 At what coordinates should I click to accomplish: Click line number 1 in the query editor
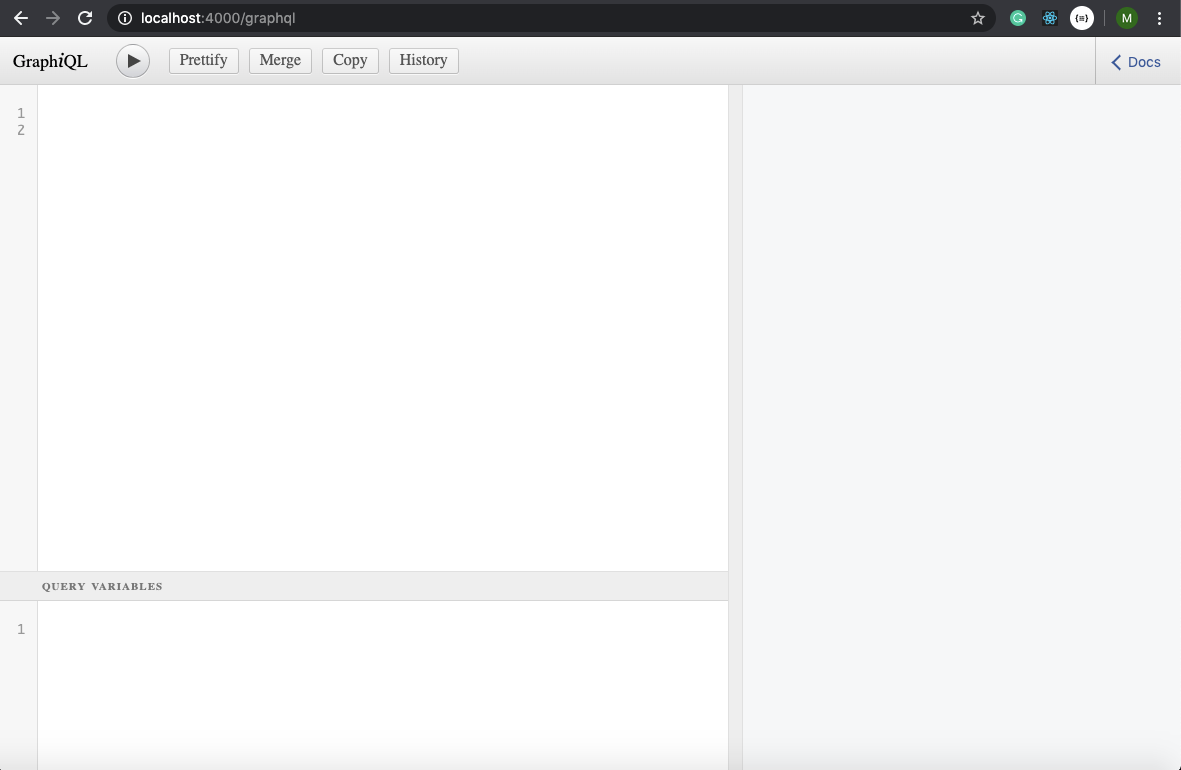(x=21, y=113)
